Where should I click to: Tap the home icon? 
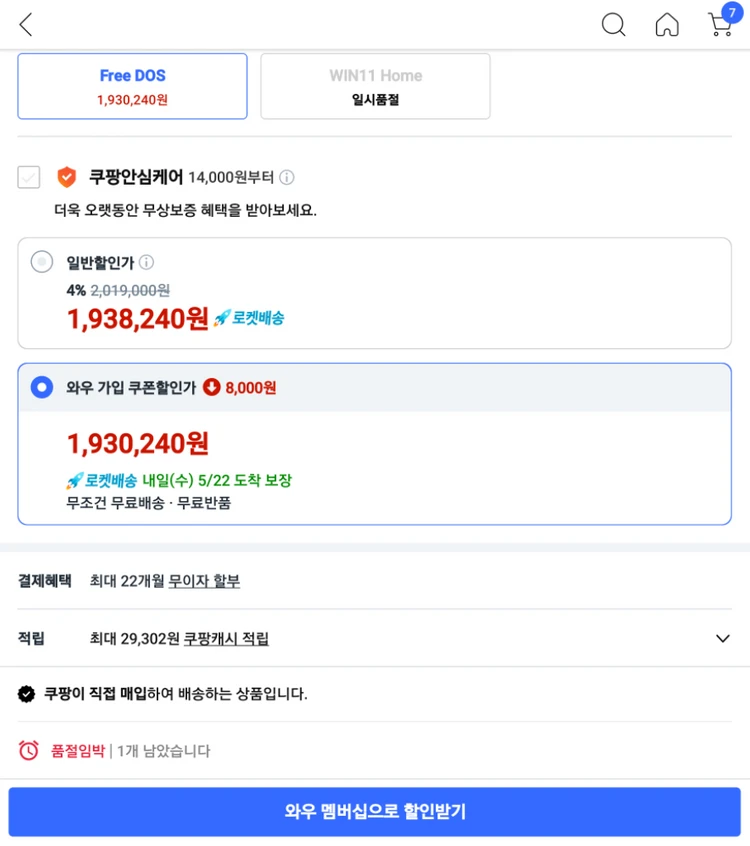click(x=667, y=24)
